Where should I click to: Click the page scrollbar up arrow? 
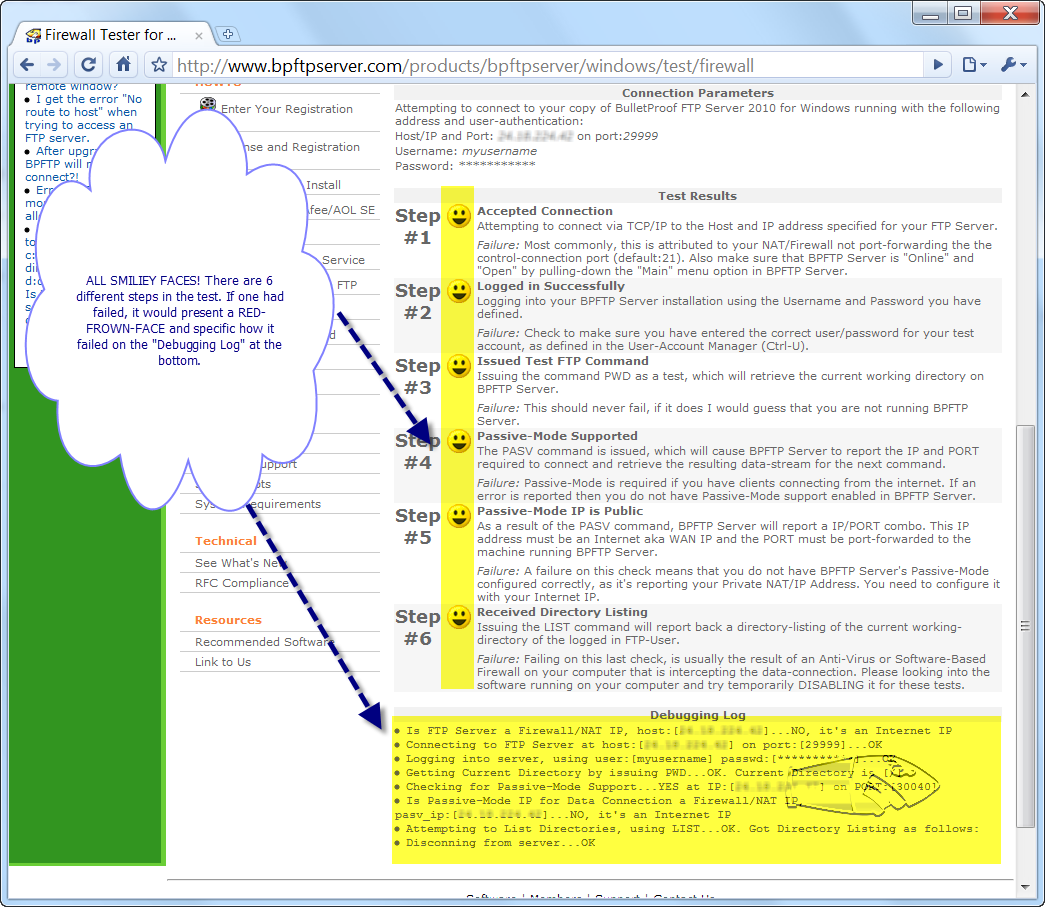[x=1025, y=94]
